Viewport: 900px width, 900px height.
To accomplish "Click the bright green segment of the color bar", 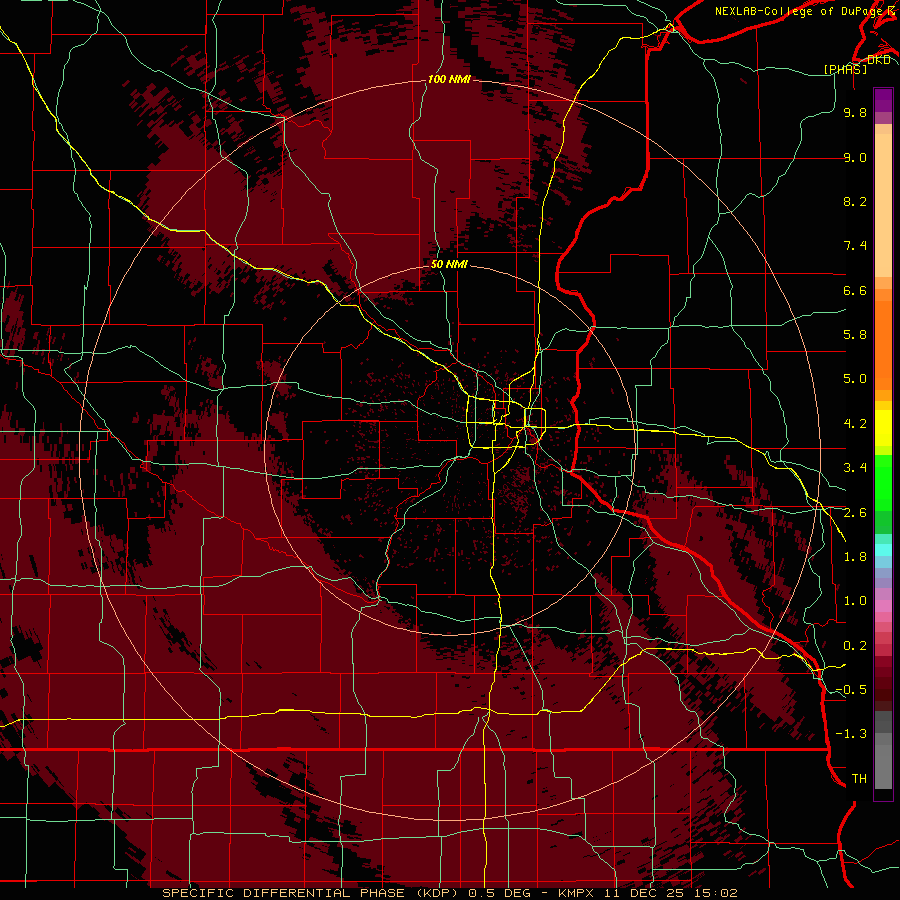I will [x=883, y=482].
